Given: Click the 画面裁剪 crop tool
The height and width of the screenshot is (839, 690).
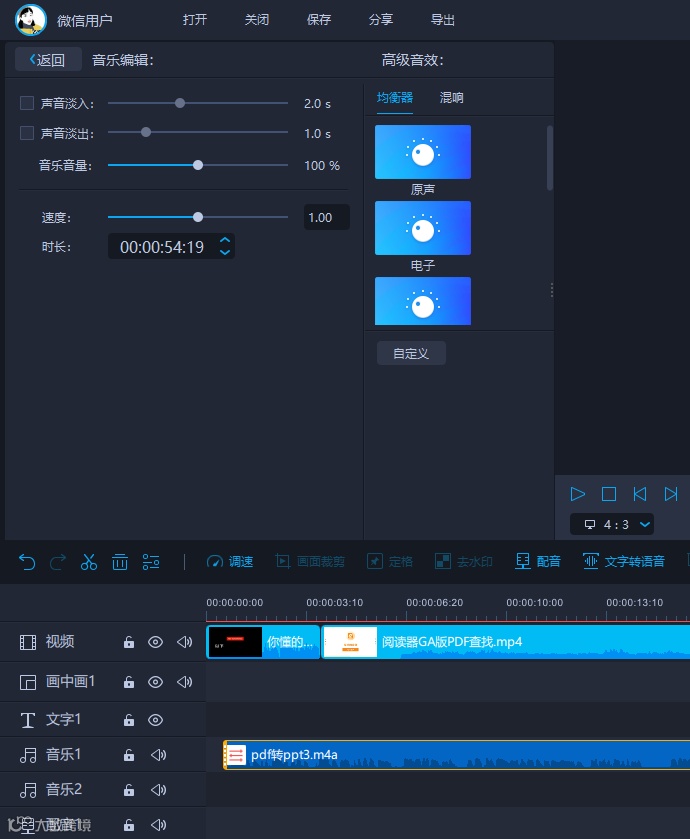Looking at the screenshot, I should [x=310, y=561].
